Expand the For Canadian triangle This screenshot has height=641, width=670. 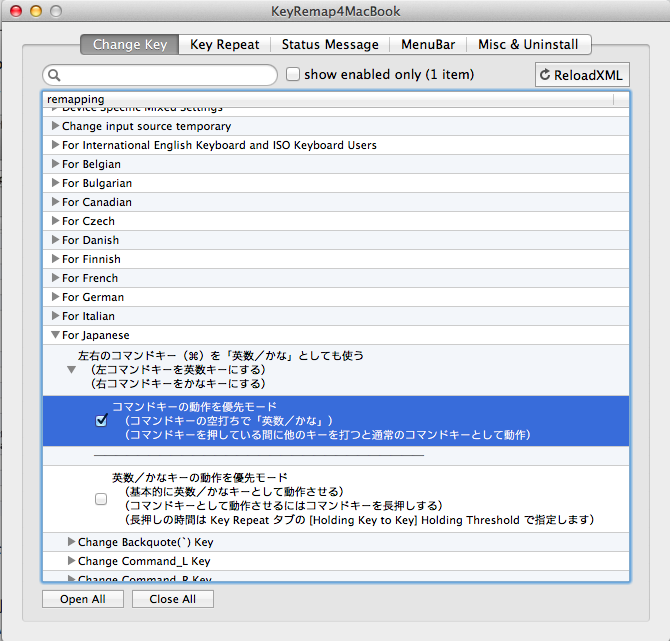[x=55, y=202]
